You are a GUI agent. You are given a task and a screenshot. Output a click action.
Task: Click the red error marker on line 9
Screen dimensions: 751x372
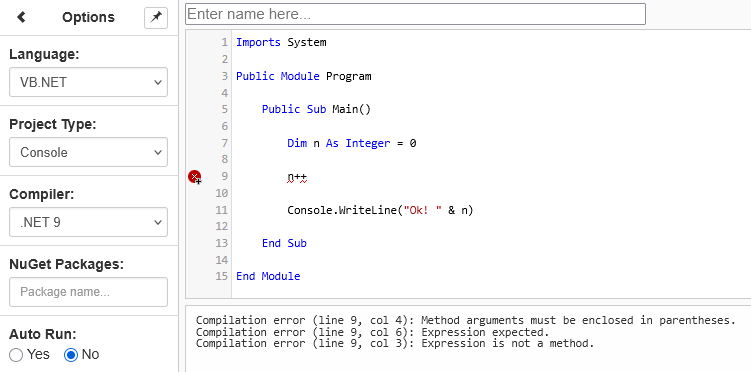pyautogui.click(x=194, y=177)
